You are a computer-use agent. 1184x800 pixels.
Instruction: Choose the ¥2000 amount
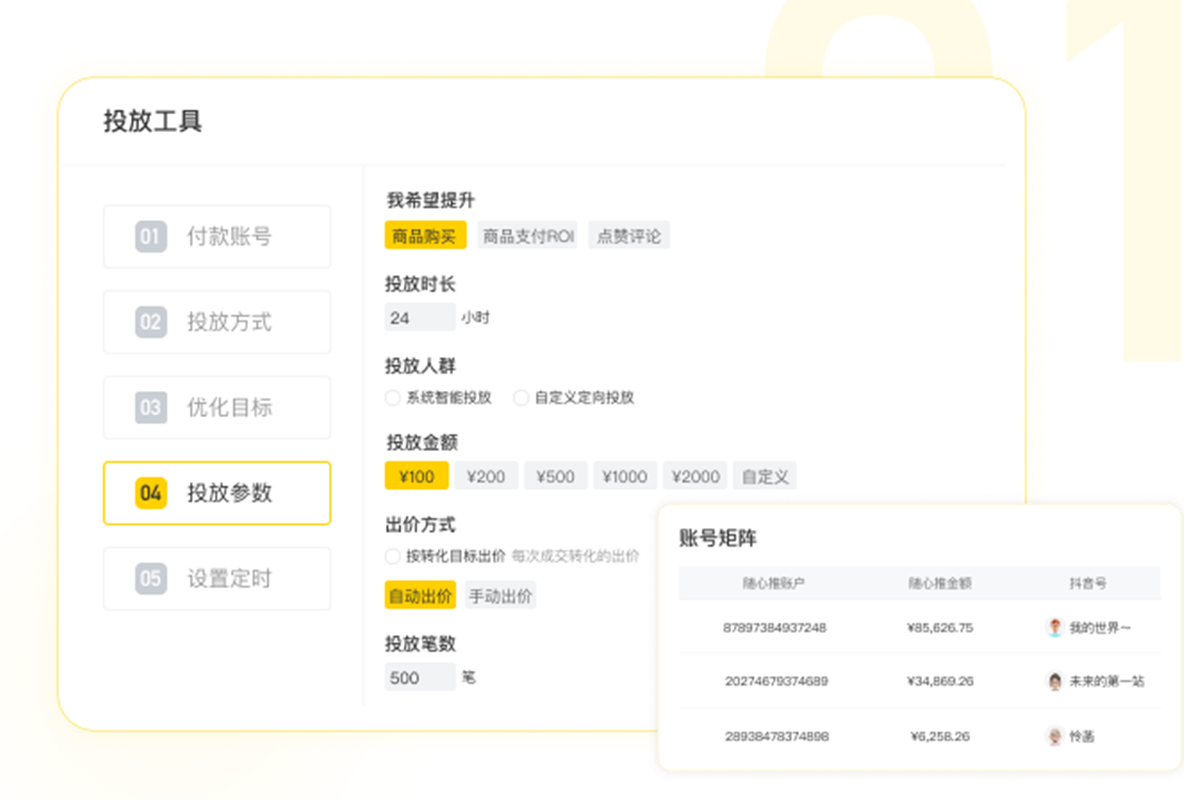[x=695, y=476]
